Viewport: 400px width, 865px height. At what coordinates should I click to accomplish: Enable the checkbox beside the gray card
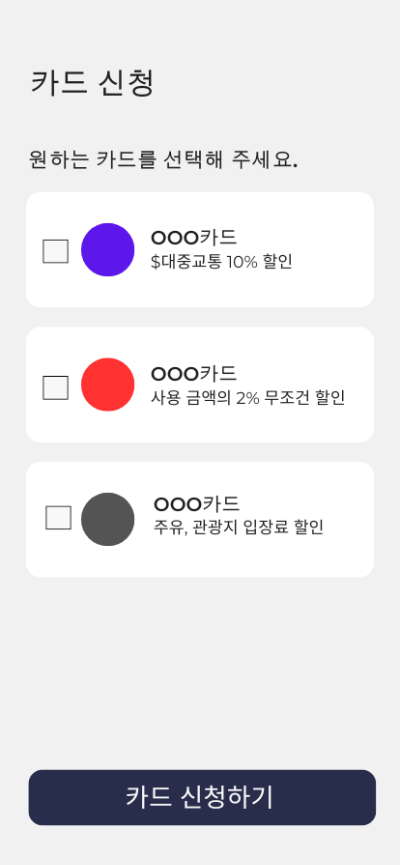58,517
